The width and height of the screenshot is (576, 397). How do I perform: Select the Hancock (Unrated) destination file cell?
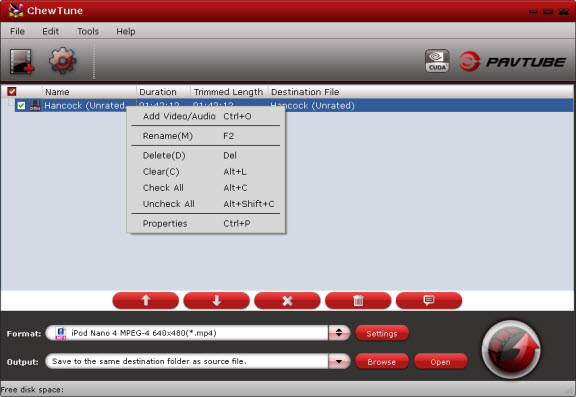[313, 106]
